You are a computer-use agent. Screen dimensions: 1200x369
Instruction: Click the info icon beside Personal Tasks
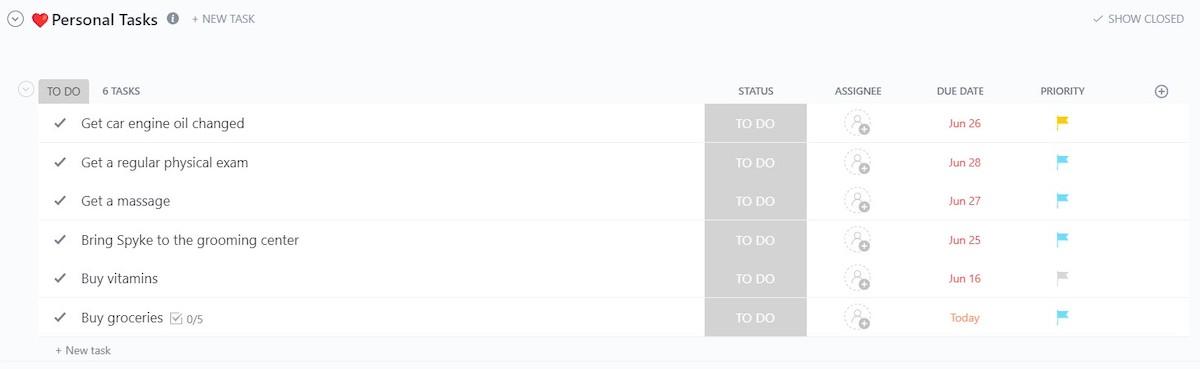(173, 18)
